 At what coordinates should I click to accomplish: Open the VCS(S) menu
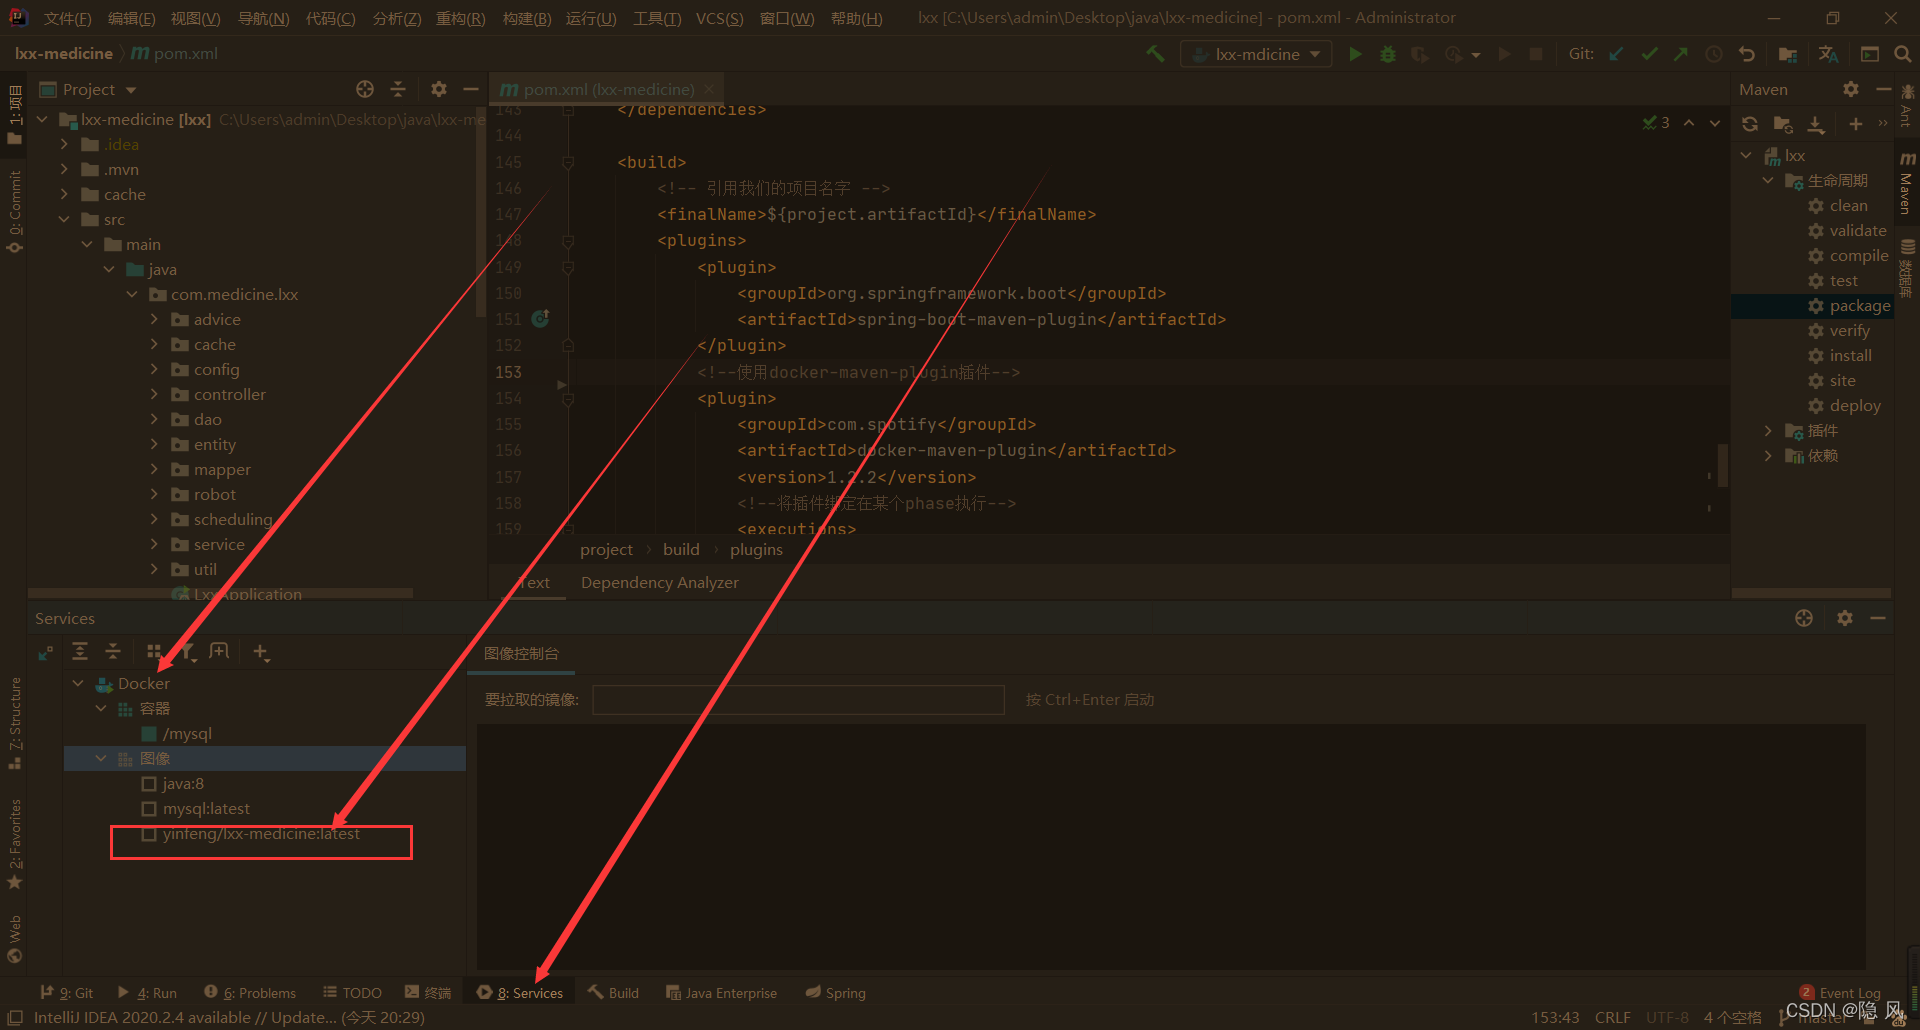[719, 18]
